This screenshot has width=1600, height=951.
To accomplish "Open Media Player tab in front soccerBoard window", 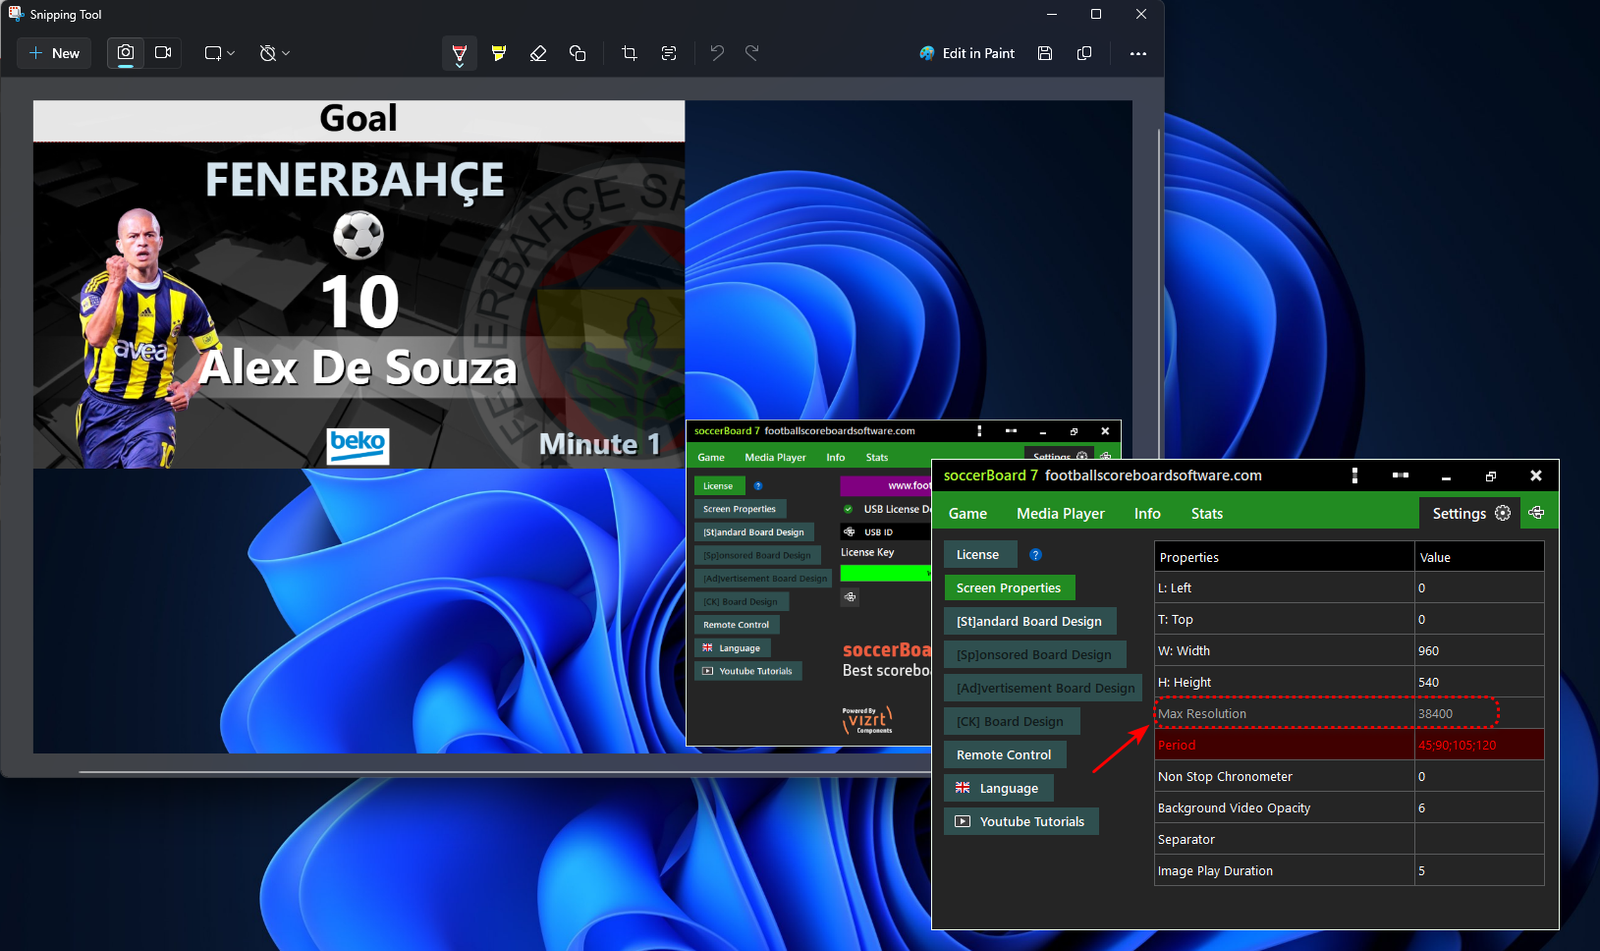I will pos(1060,513).
